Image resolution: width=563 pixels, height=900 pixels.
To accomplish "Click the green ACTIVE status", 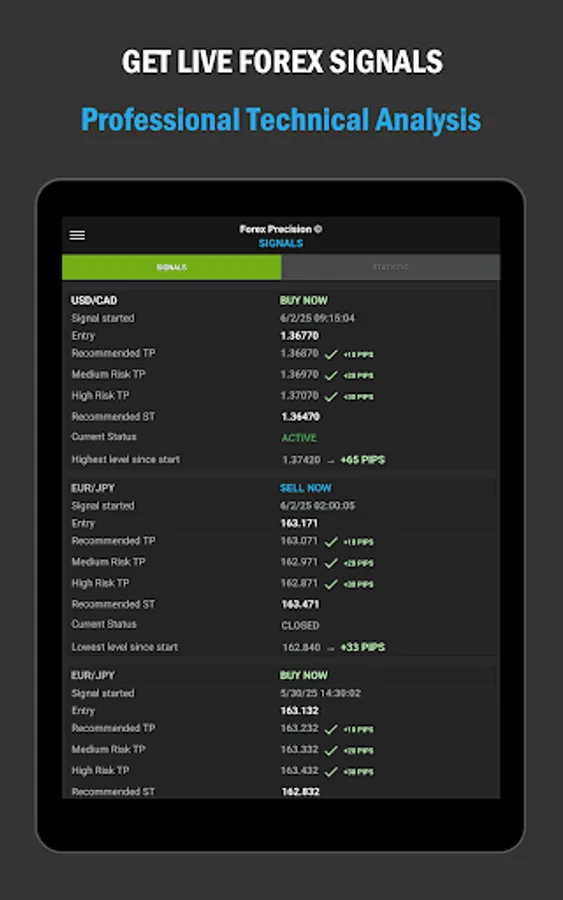I will click(x=299, y=438).
